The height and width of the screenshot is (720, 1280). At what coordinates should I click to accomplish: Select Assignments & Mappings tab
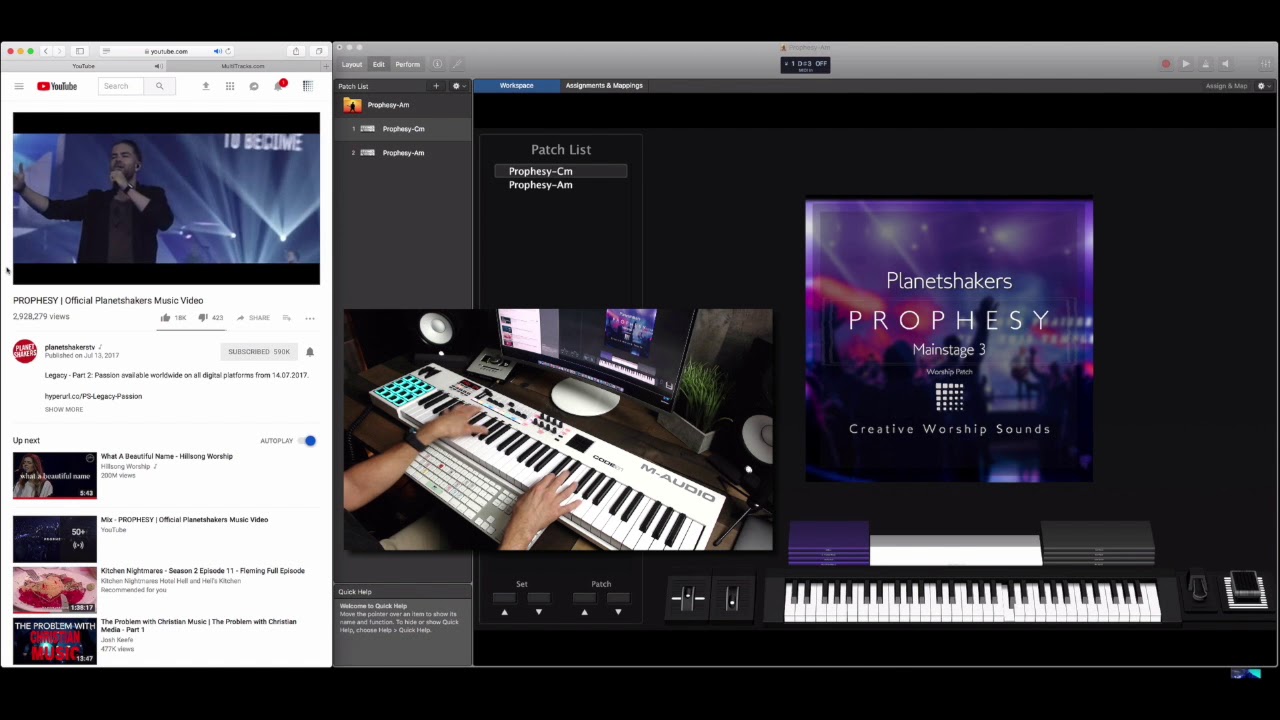(604, 86)
